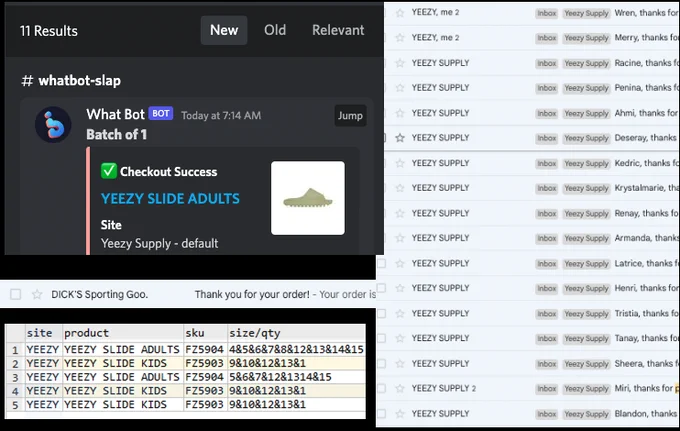Click the 'Batch of 1' message text

pos(117,135)
